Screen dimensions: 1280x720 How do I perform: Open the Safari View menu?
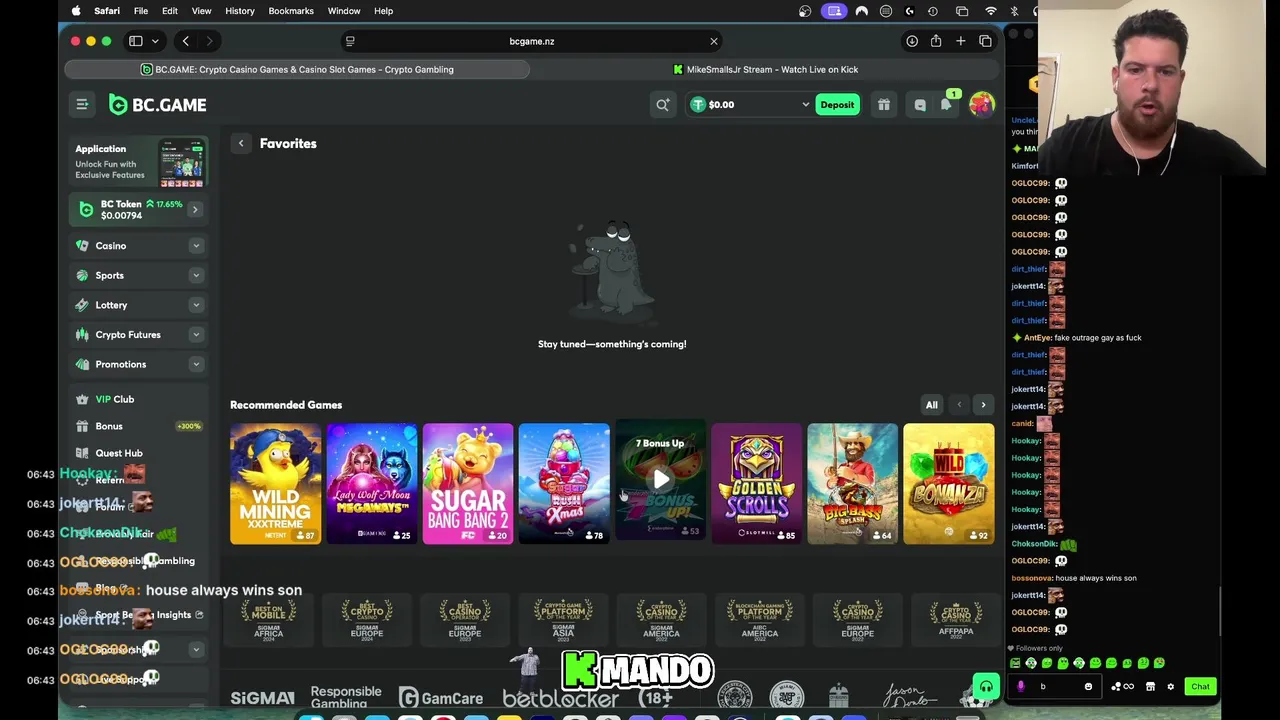pyautogui.click(x=201, y=11)
